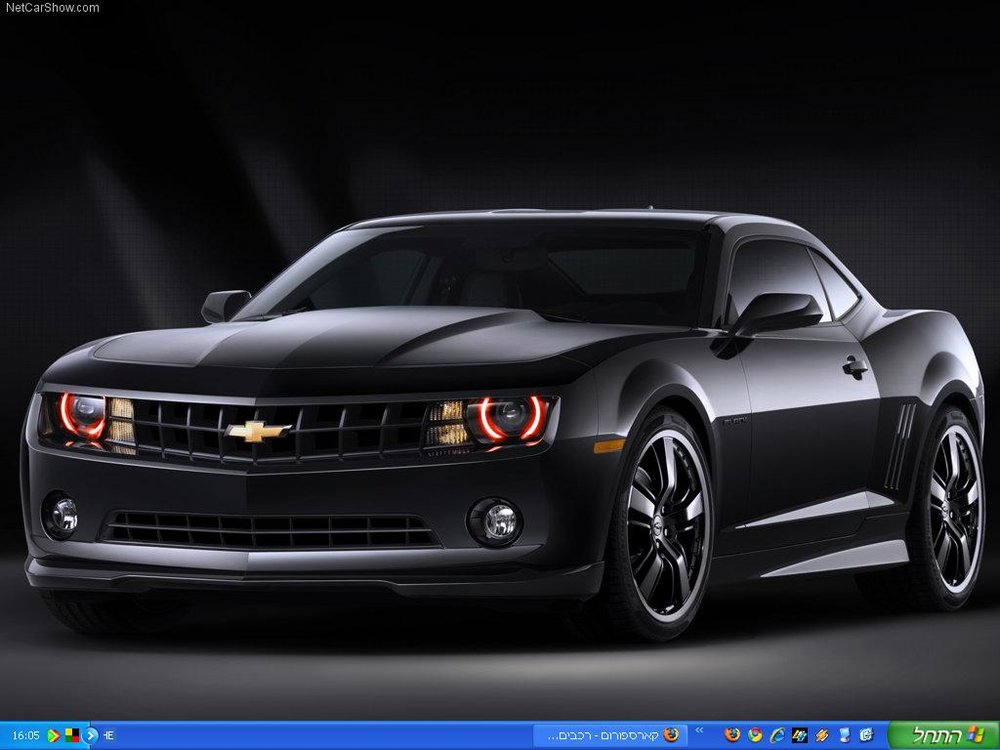Open Winamp lightning bolt icon

coord(822,735)
